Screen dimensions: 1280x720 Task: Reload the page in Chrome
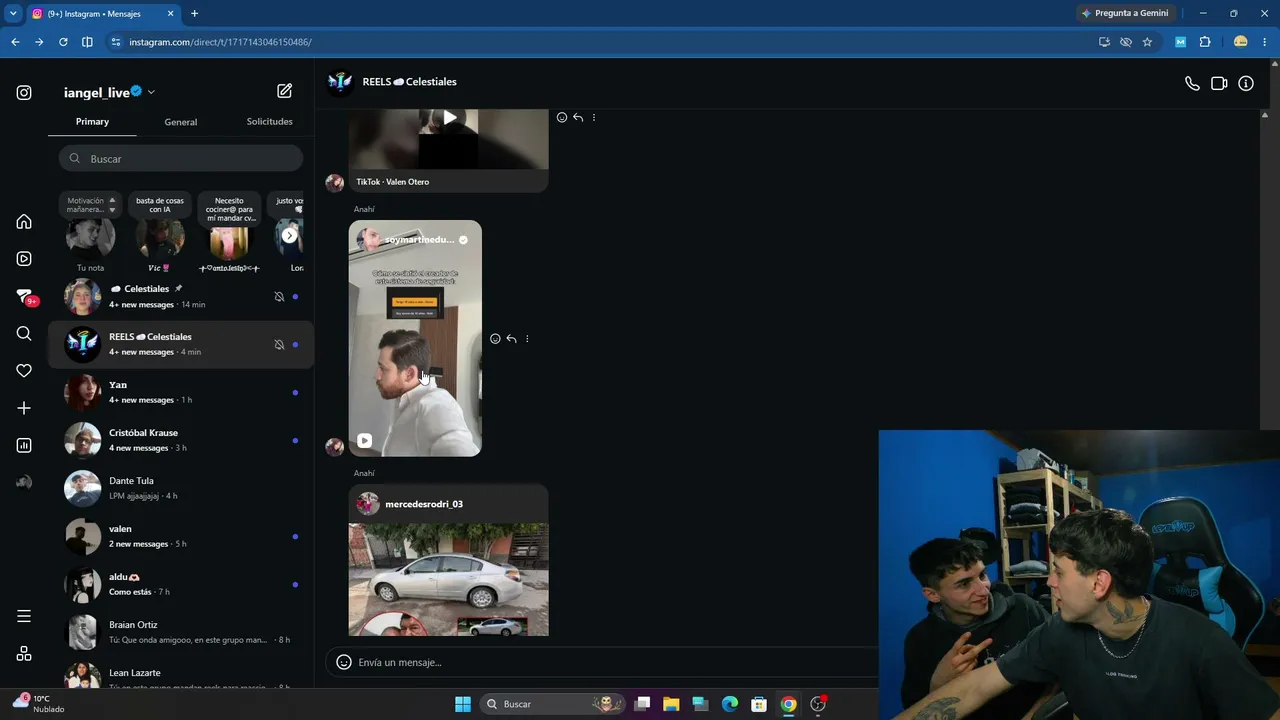[x=63, y=42]
